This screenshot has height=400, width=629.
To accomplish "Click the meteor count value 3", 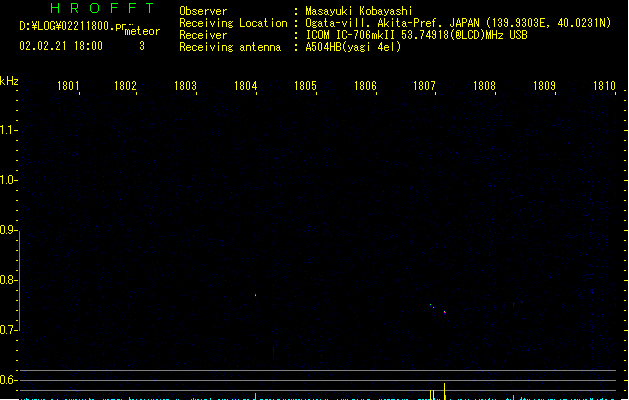I will pyautogui.click(x=142, y=46).
